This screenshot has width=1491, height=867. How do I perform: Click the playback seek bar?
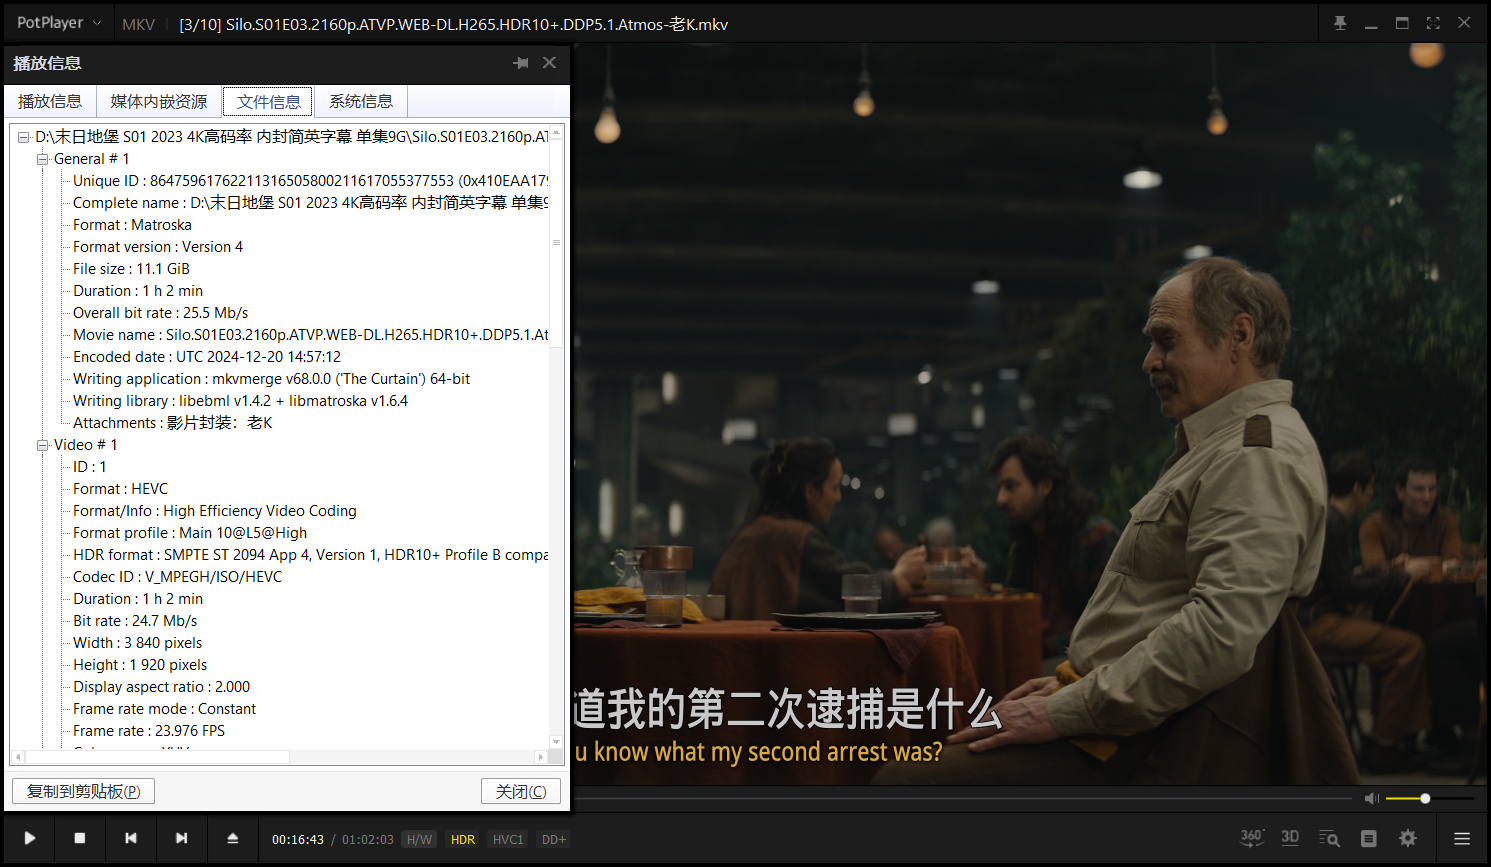(x=962, y=798)
